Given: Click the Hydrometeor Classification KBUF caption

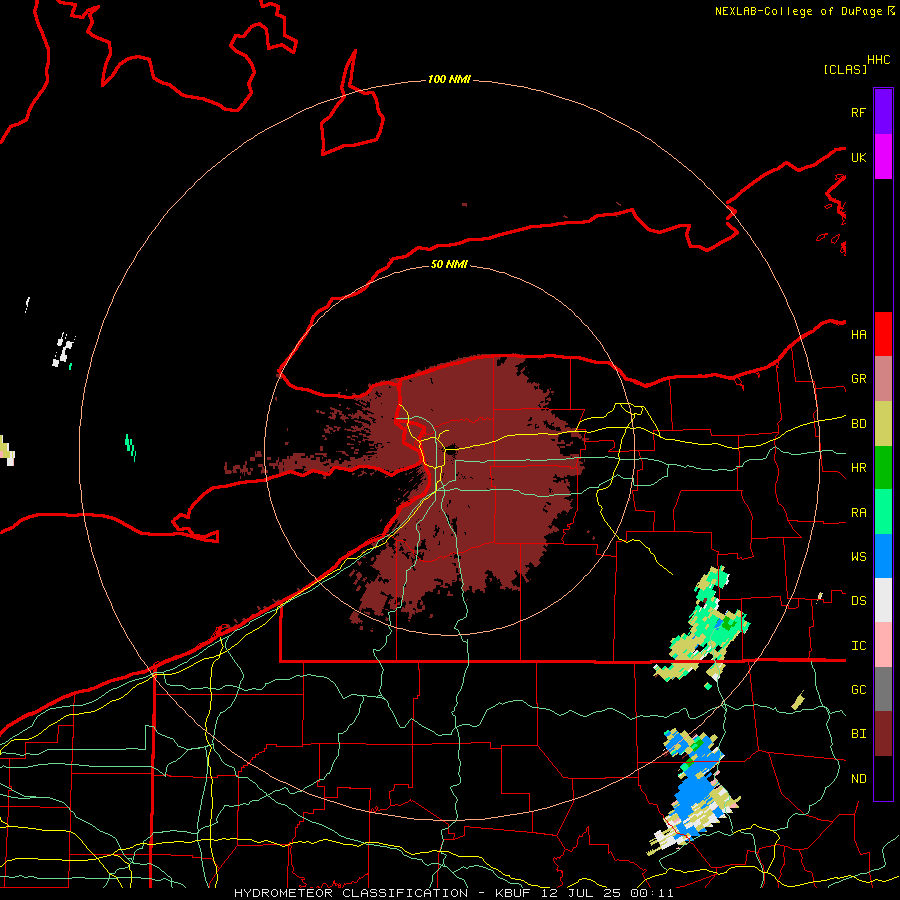Looking at the screenshot, I should click(453, 893).
